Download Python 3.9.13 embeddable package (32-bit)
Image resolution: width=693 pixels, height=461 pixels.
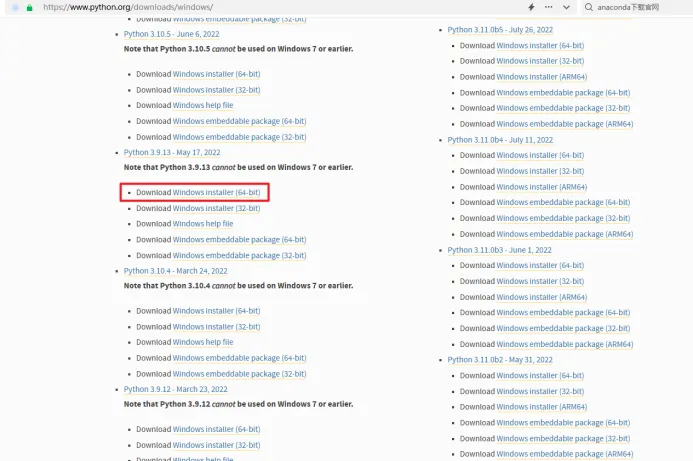[x=239, y=255]
